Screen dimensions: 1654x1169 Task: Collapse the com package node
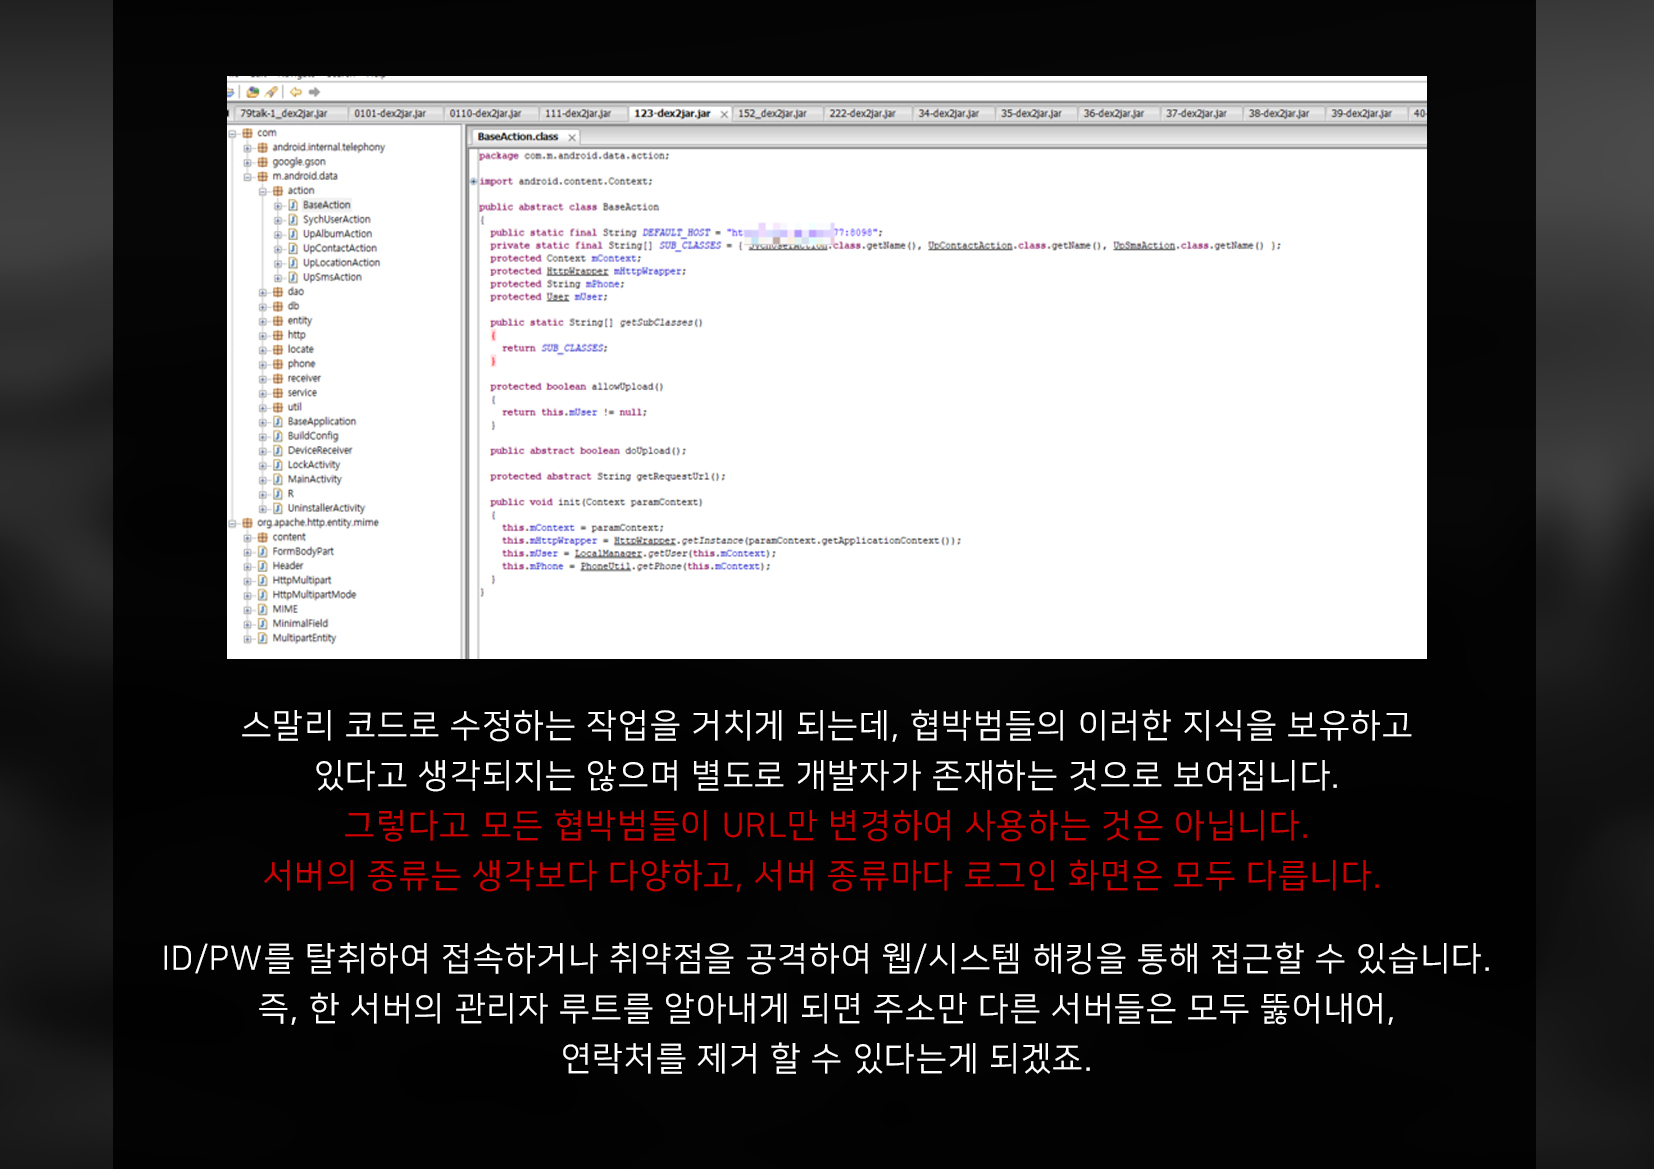pyautogui.click(x=233, y=133)
